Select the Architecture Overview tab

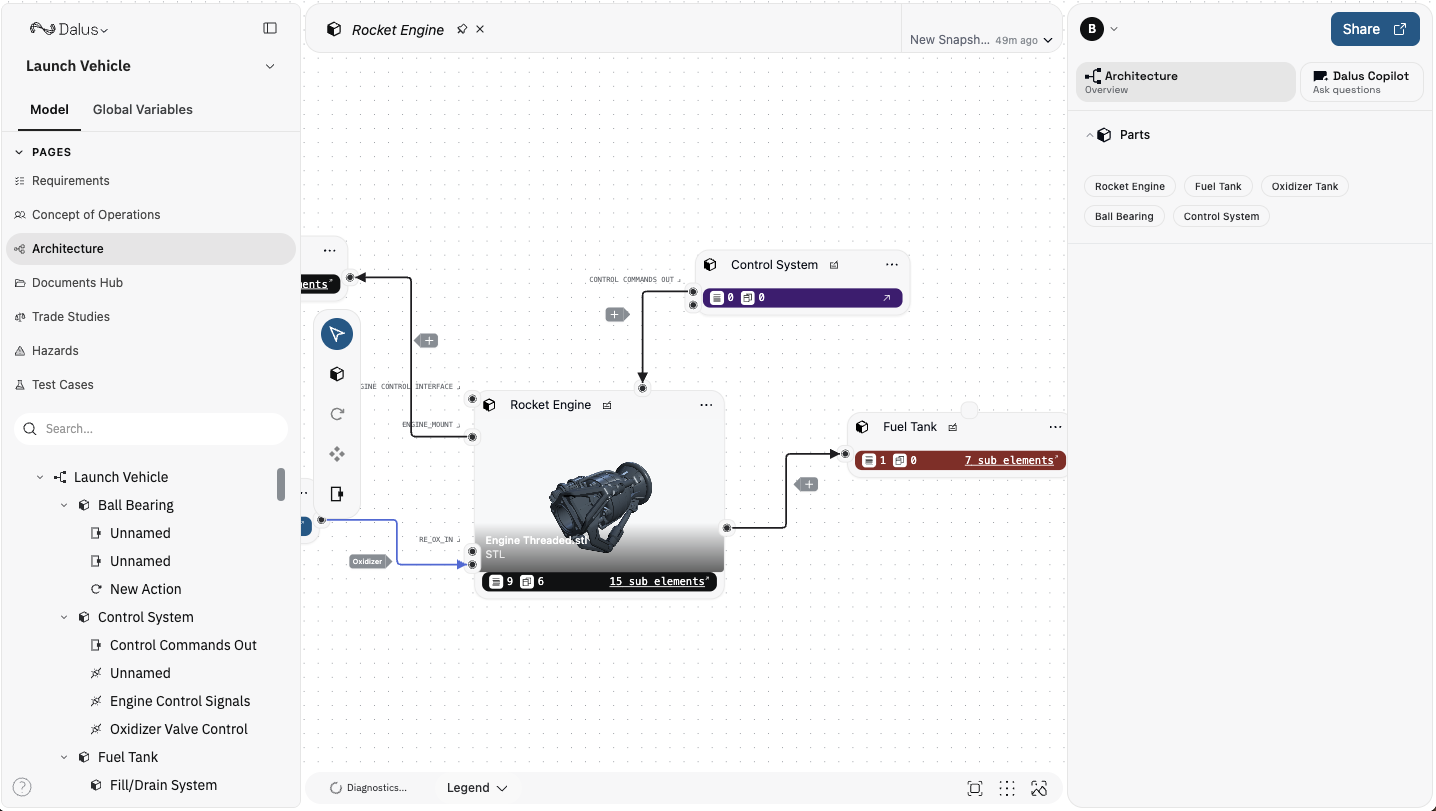pyautogui.click(x=1185, y=82)
